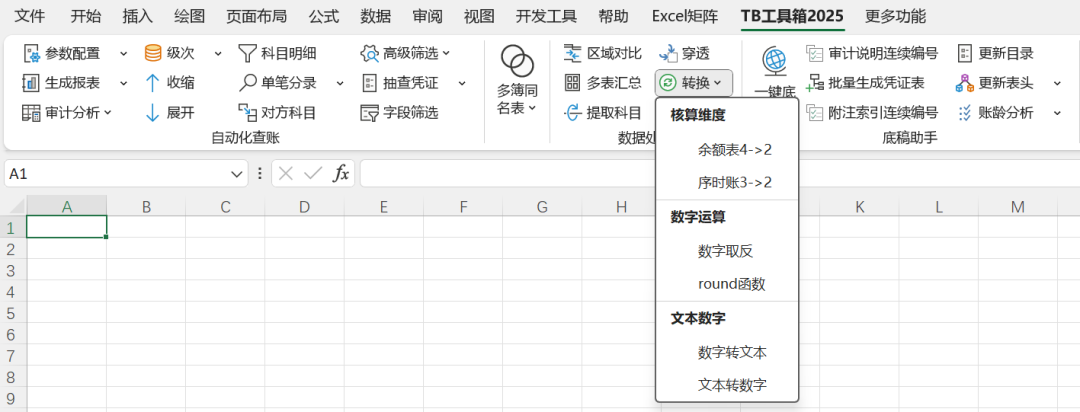Image resolution: width=1080 pixels, height=412 pixels.
Task: Click the fx insert function icon
Action: 340,174
